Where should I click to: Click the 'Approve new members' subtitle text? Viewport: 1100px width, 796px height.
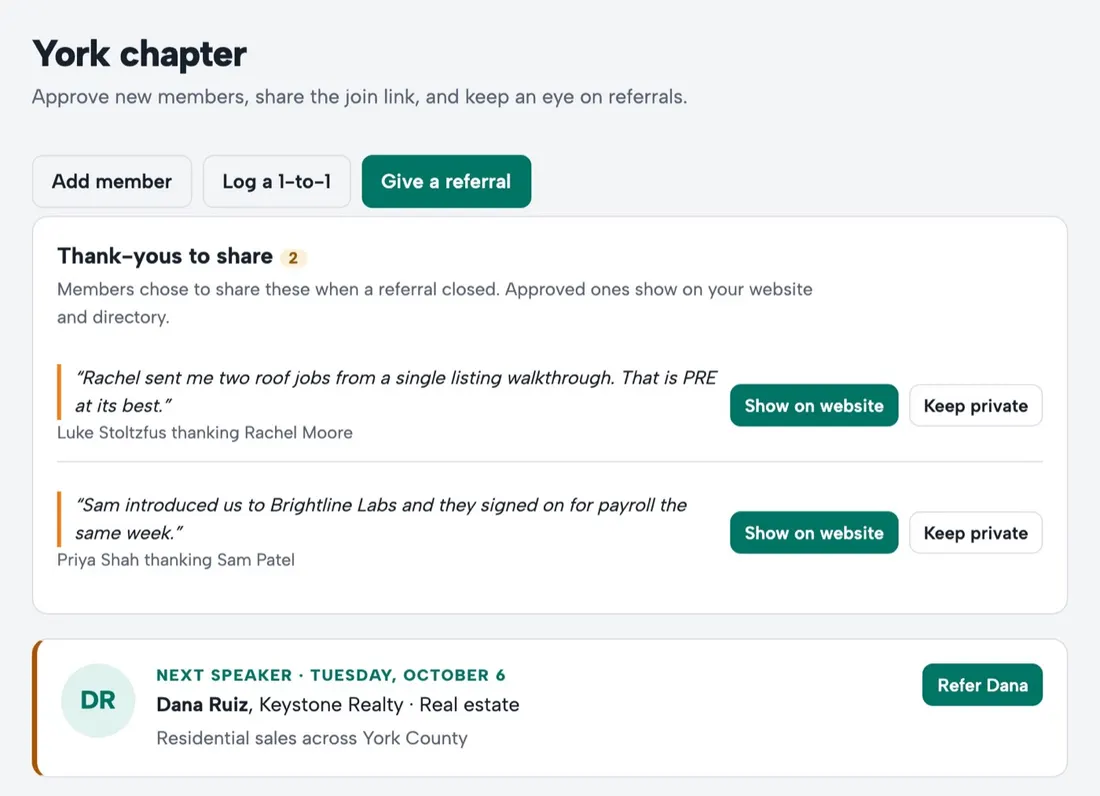coord(359,97)
